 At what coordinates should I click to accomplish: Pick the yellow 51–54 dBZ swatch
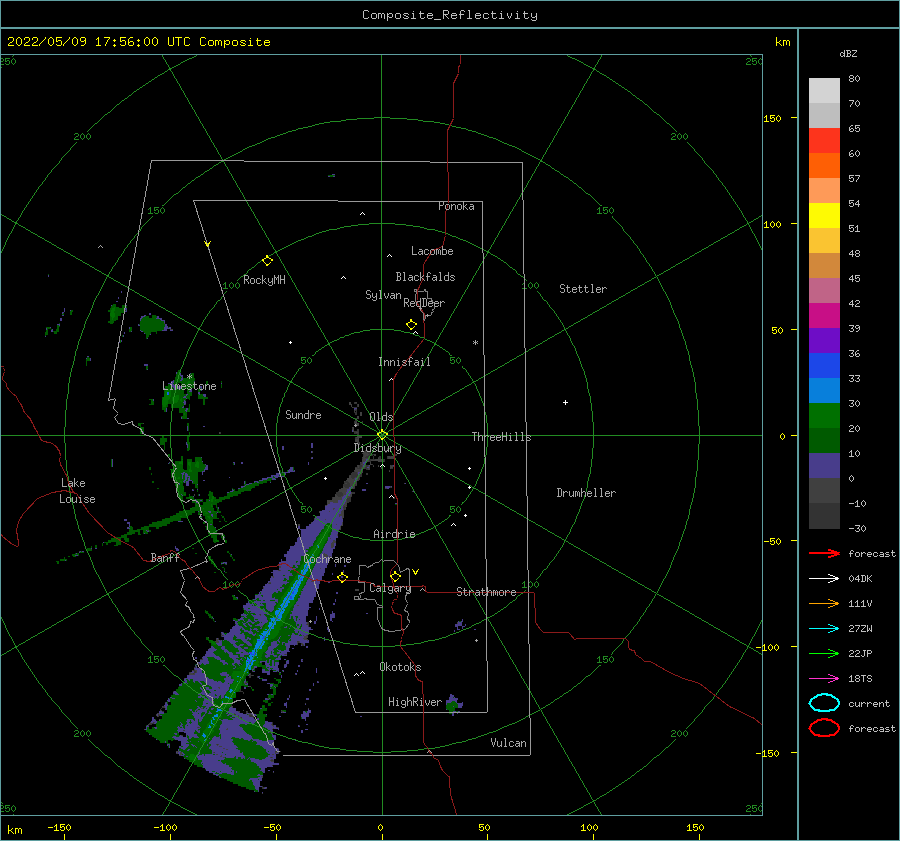coord(824,216)
